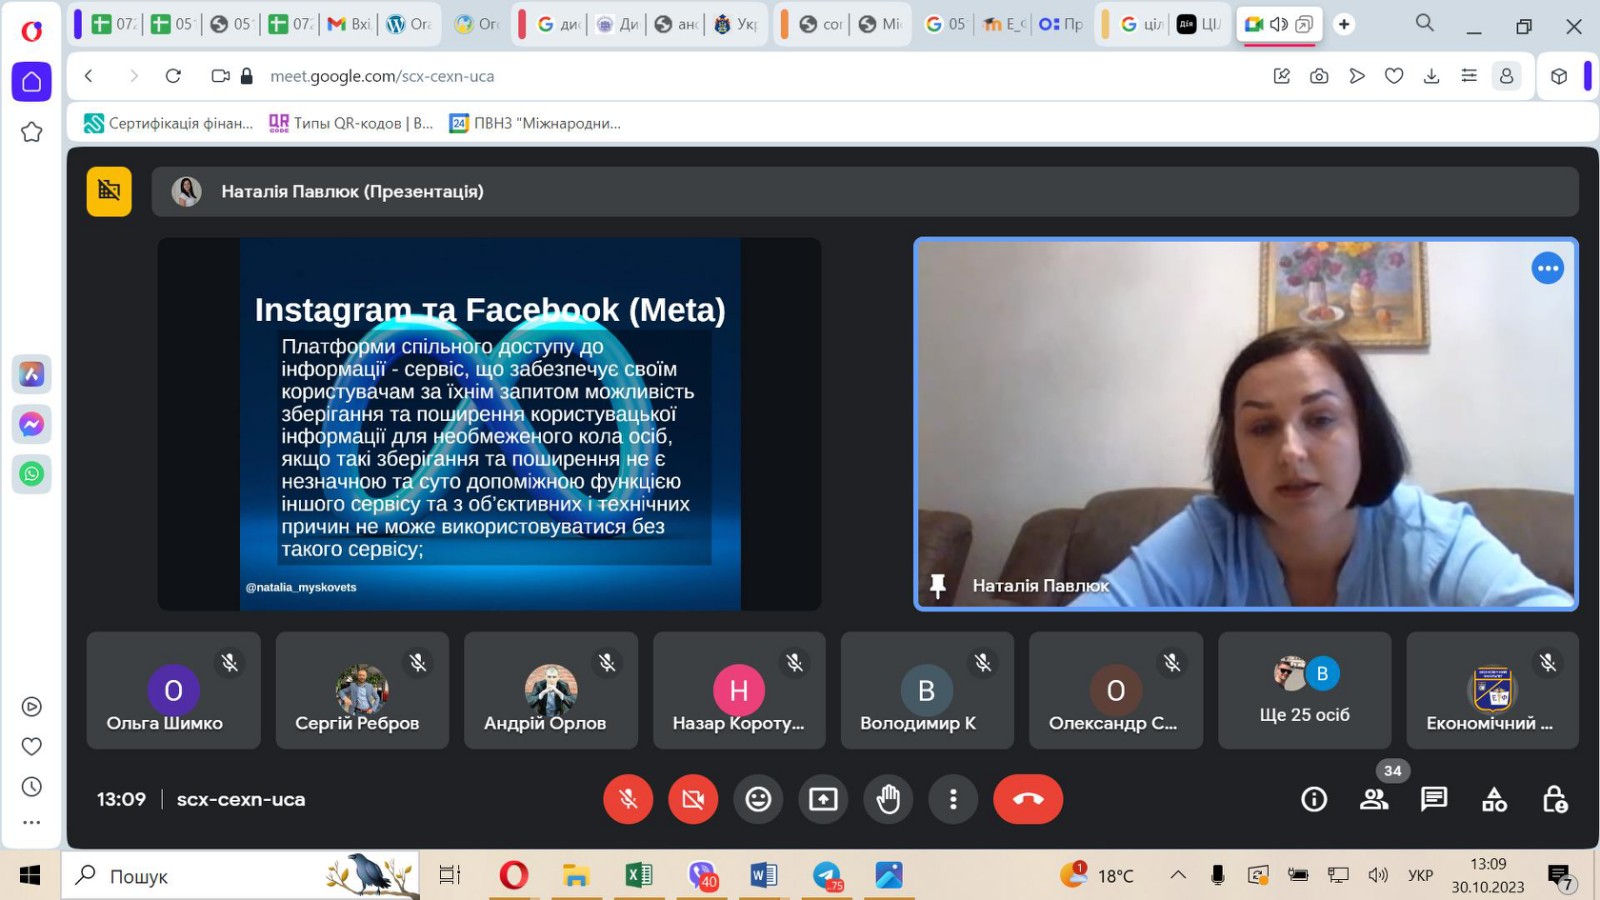Switch to the Укр tab

pos(736,24)
